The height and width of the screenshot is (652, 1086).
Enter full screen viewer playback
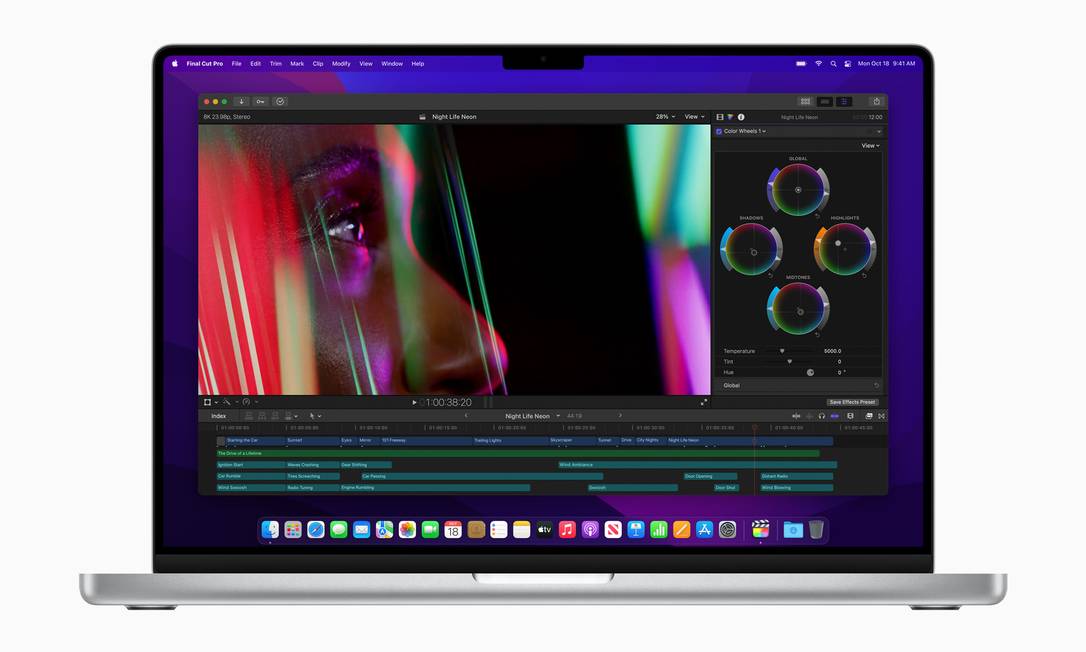(703, 402)
